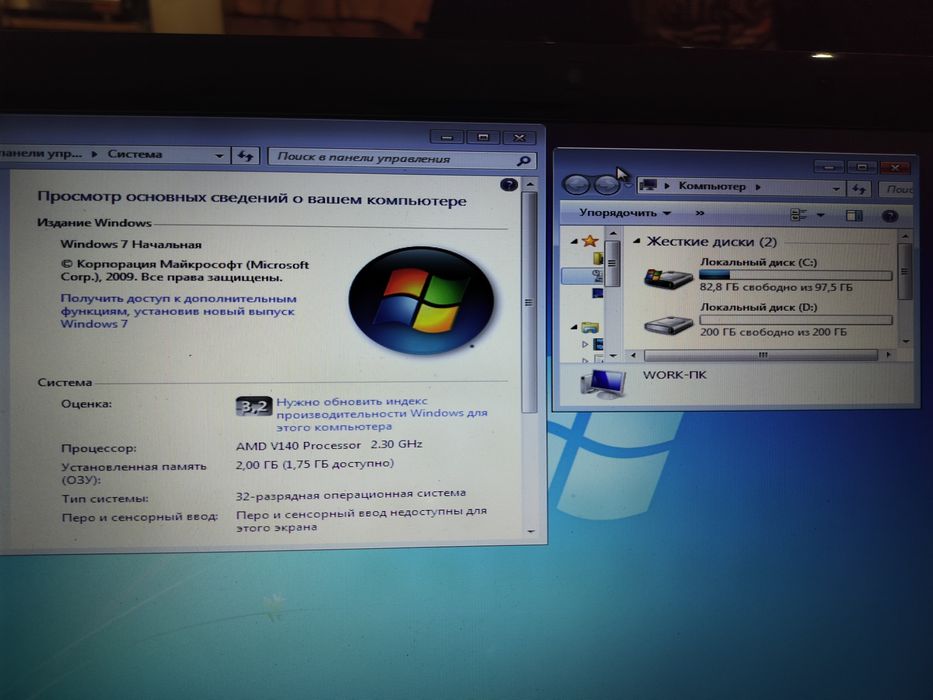The height and width of the screenshot is (700, 933).
Task: Open Explorer help question mark icon
Action: coord(890,216)
